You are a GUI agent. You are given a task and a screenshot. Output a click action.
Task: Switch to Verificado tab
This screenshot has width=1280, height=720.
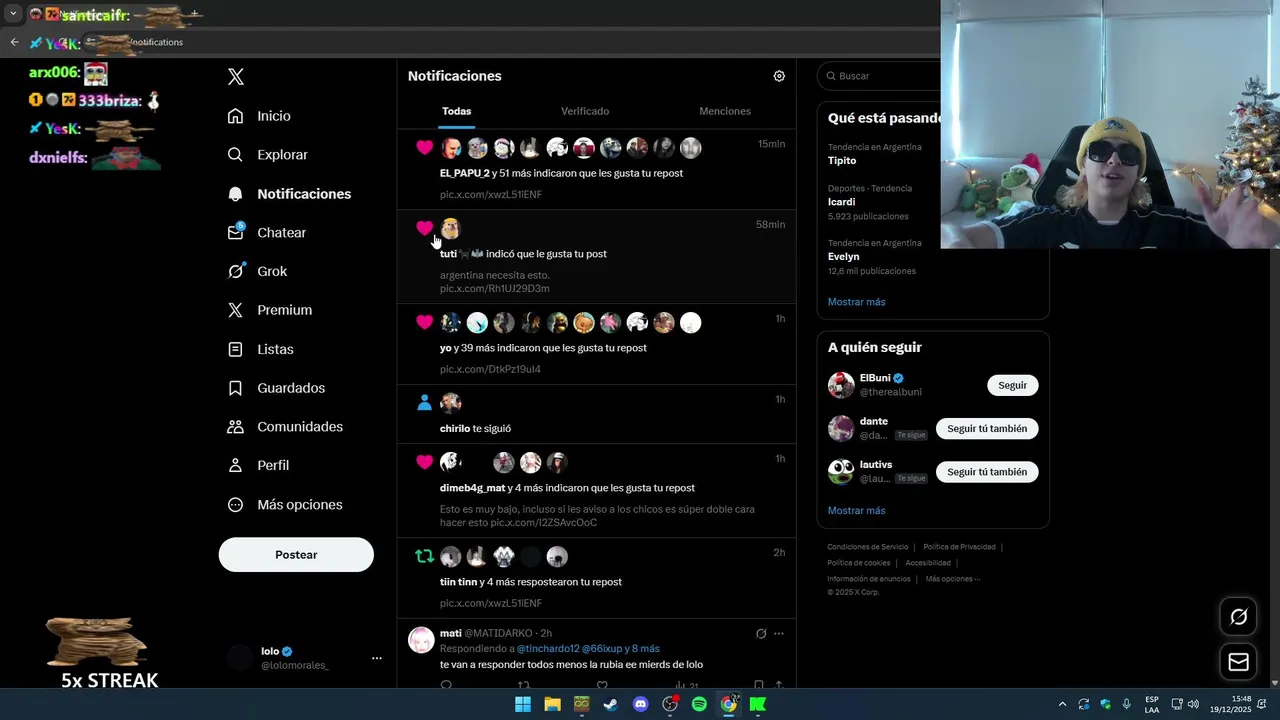point(585,111)
